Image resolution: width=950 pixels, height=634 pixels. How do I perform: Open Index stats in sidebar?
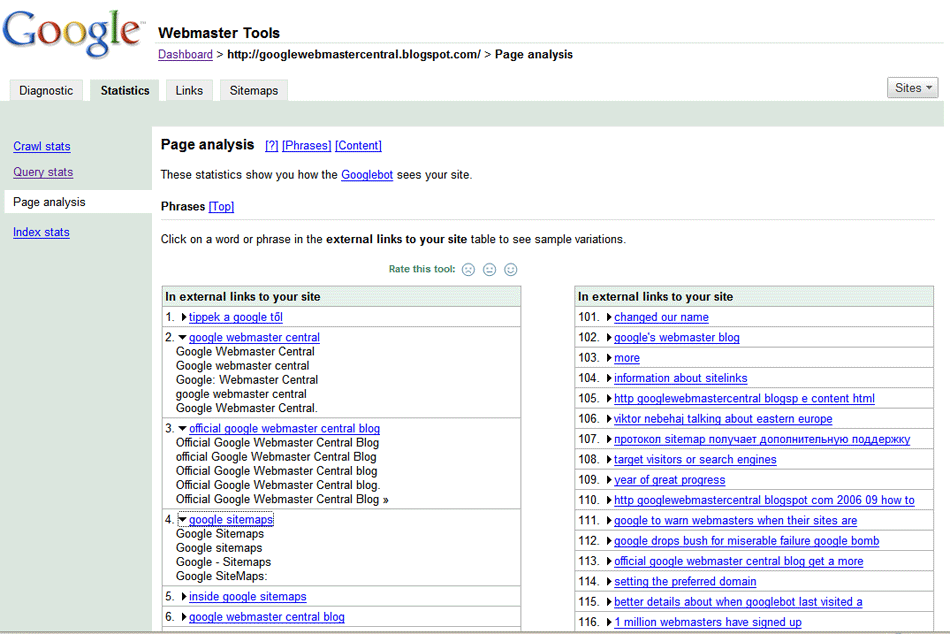point(41,232)
